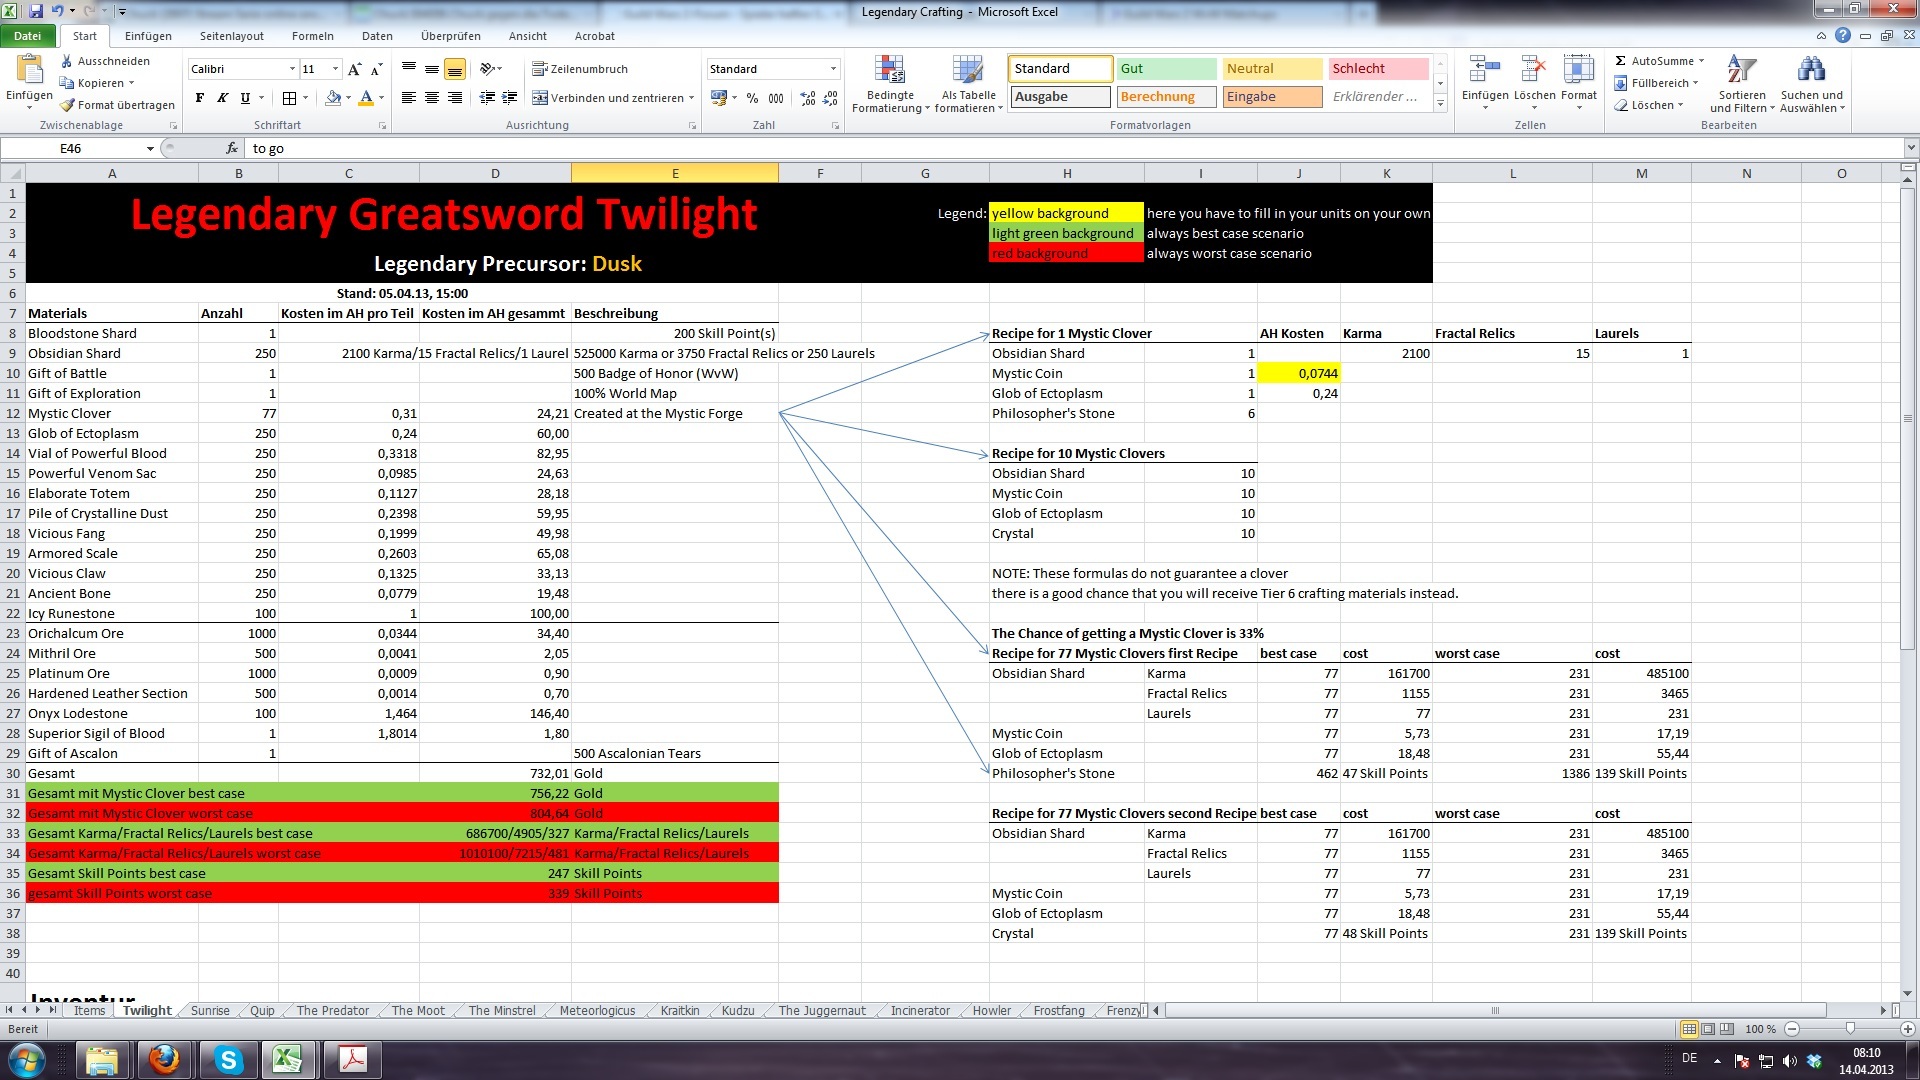Click the font color A icon
Viewport: 1920px width, 1080px height.
pos(366,98)
